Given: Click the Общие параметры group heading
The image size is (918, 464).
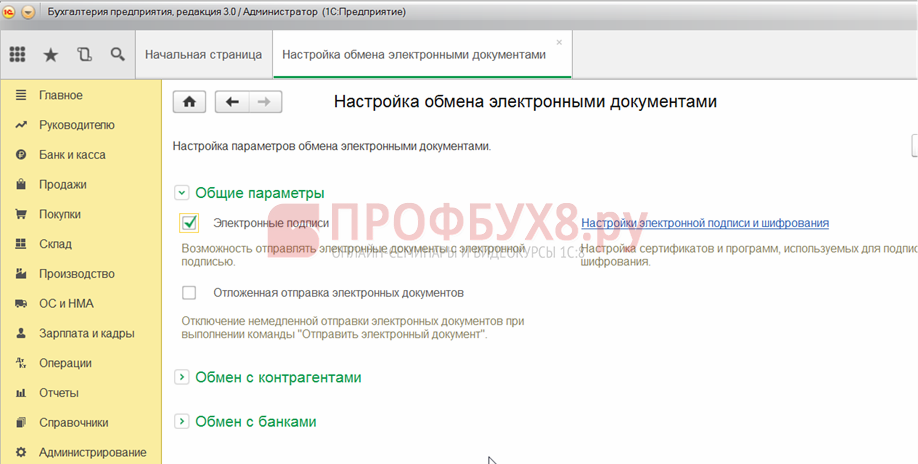Looking at the screenshot, I should 260,193.
